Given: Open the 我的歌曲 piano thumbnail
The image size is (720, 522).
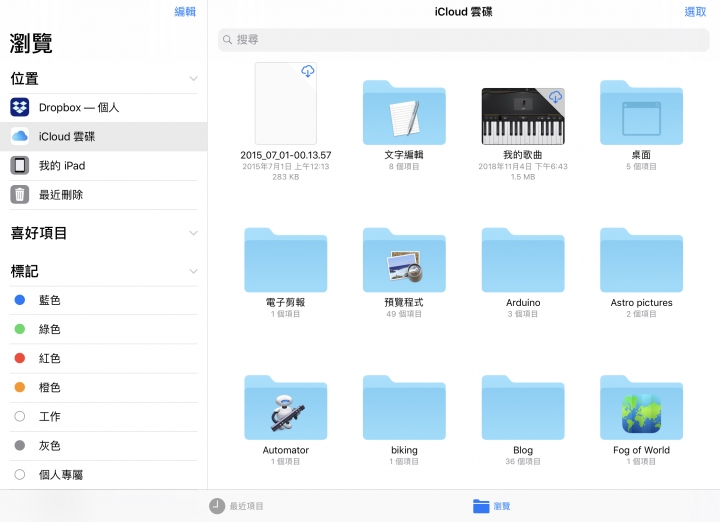Looking at the screenshot, I should point(523,117).
